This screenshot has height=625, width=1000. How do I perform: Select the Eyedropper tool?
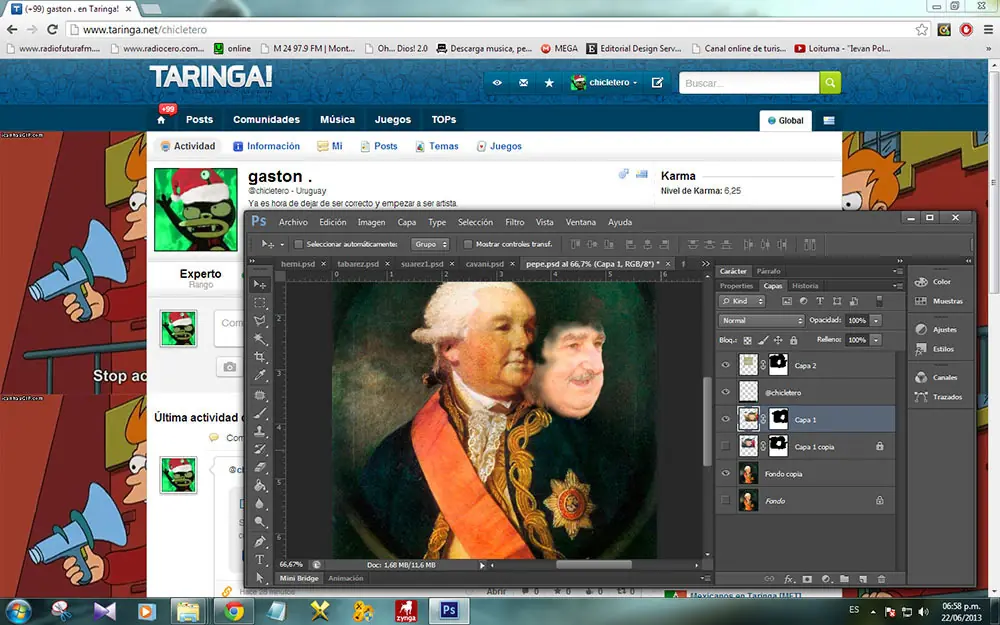pos(260,375)
